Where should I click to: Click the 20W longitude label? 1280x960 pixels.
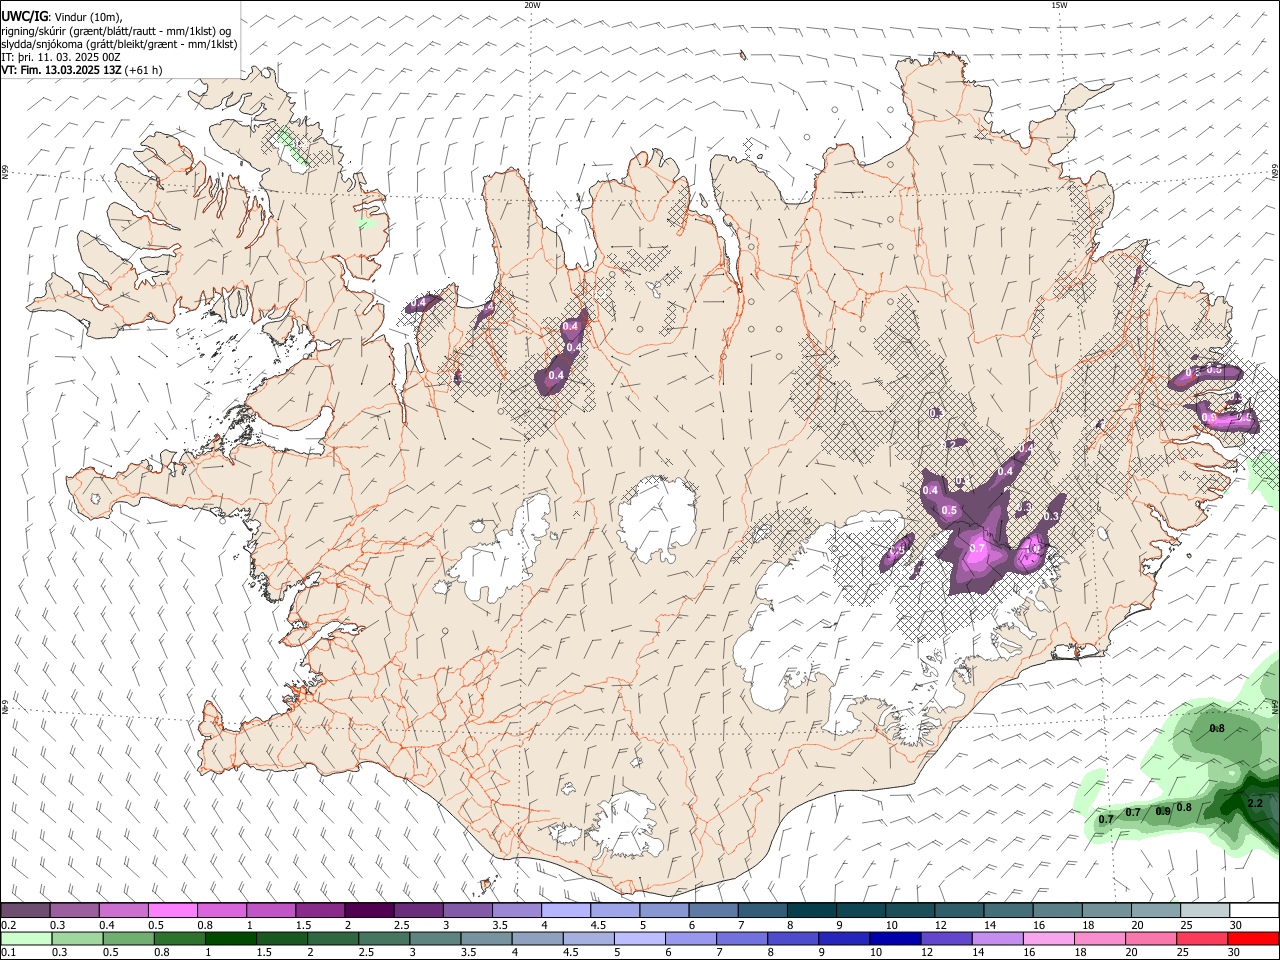pos(532,5)
